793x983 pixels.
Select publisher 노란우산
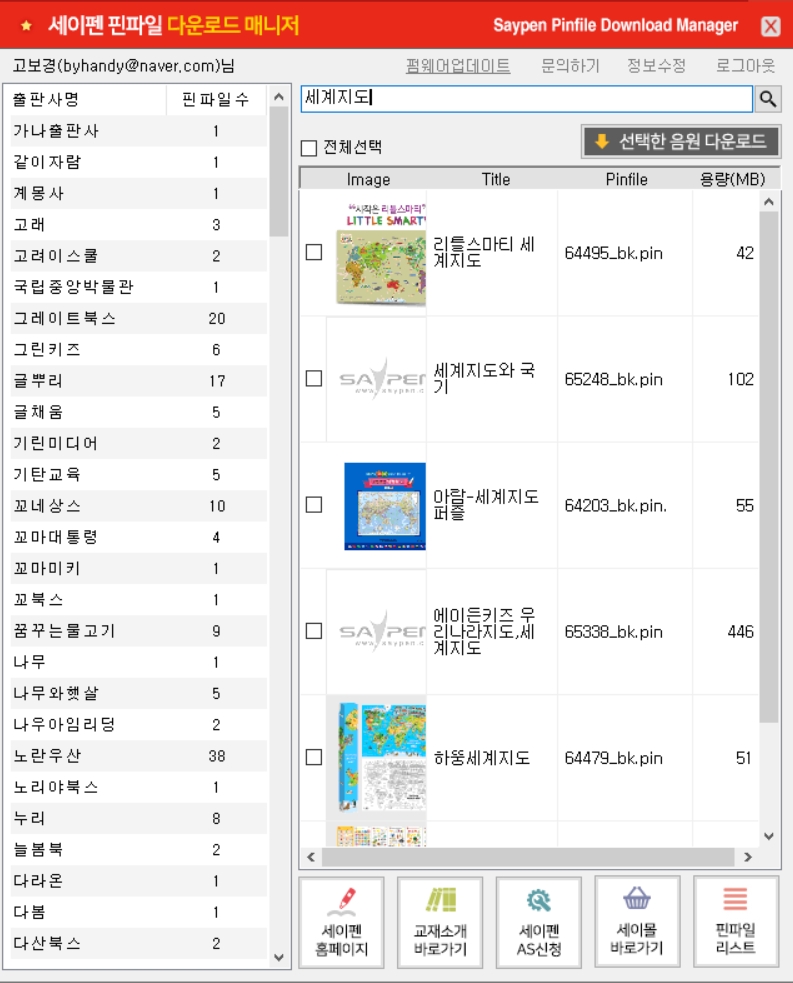tap(139, 755)
